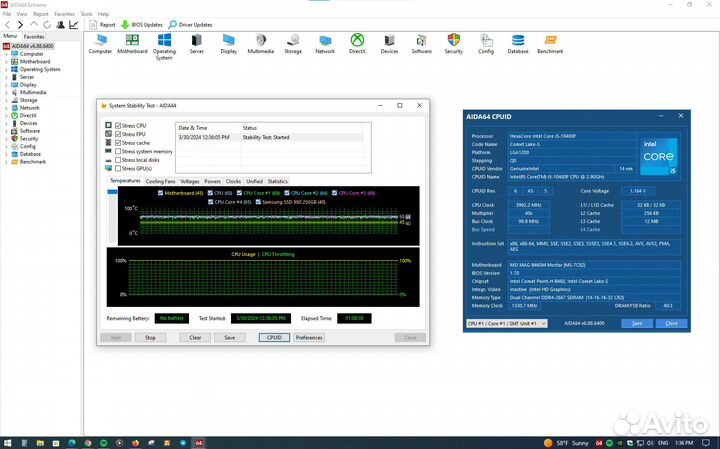Click the Preferences button
Viewport: 720px width, 449px height.
309,337
